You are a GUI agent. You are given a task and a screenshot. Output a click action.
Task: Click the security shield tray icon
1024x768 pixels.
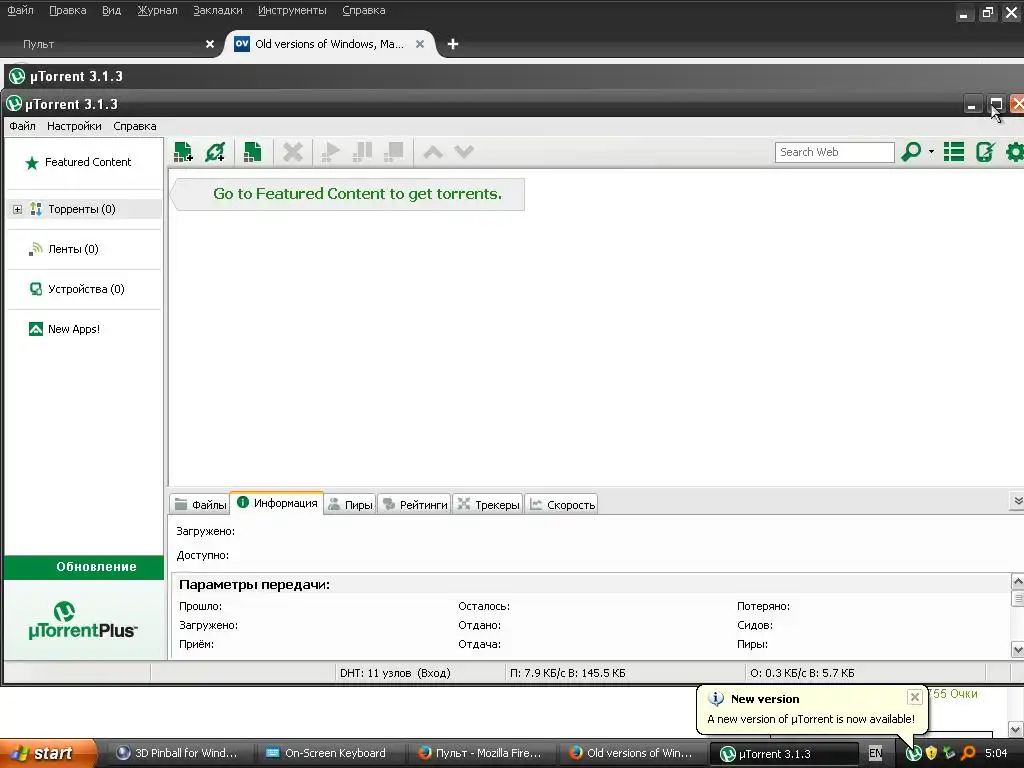(931, 753)
